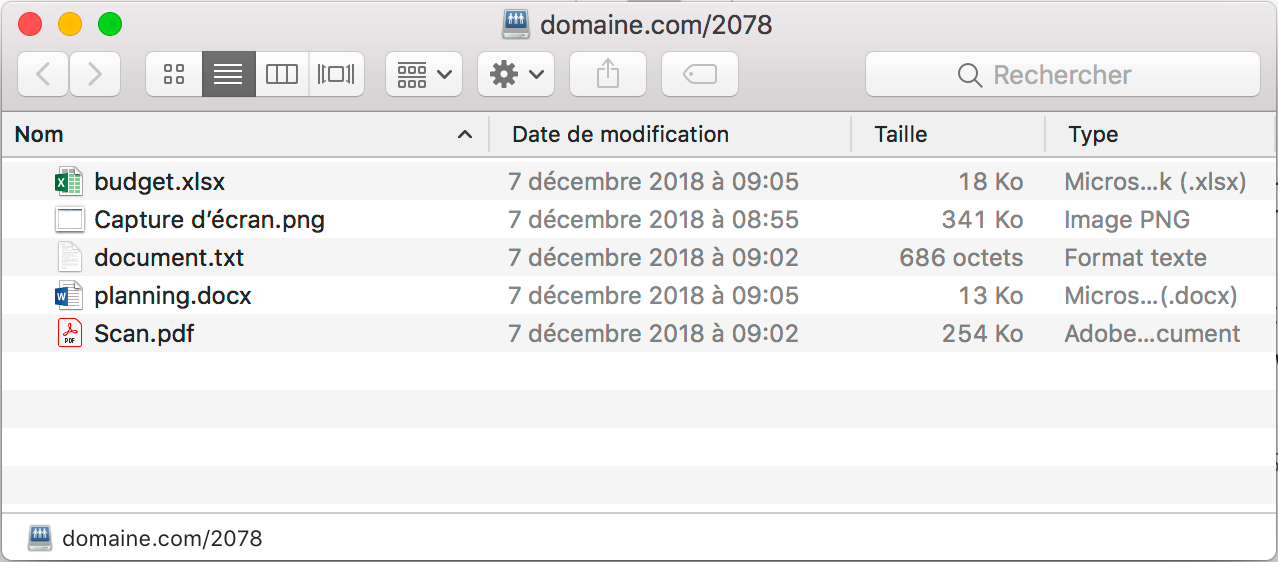Screen dimensions: 1278x562
Task: Click the window title domaine.com/2078
Action: click(656, 24)
